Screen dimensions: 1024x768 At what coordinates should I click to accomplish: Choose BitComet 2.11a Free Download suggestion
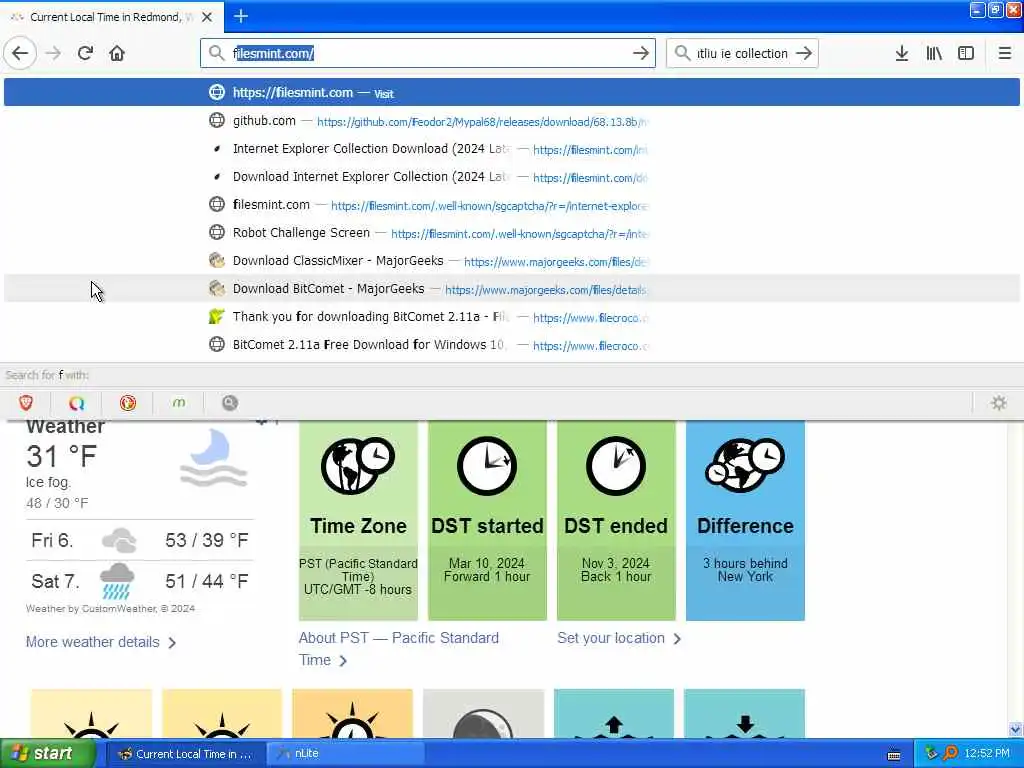coord(511,345)
